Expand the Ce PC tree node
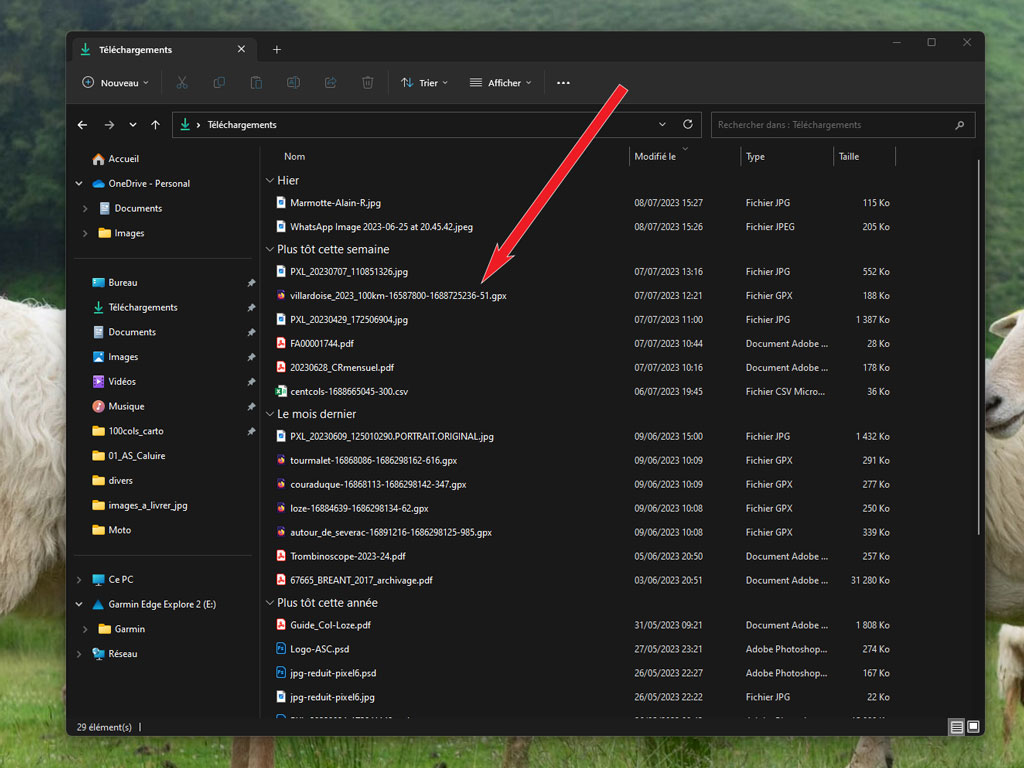1024x768 pixels. click(x=79, y=580)
